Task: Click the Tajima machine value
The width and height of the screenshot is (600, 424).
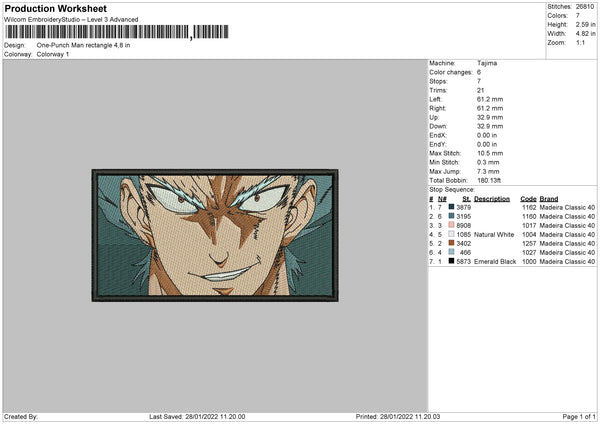Action: click(488, 63)
